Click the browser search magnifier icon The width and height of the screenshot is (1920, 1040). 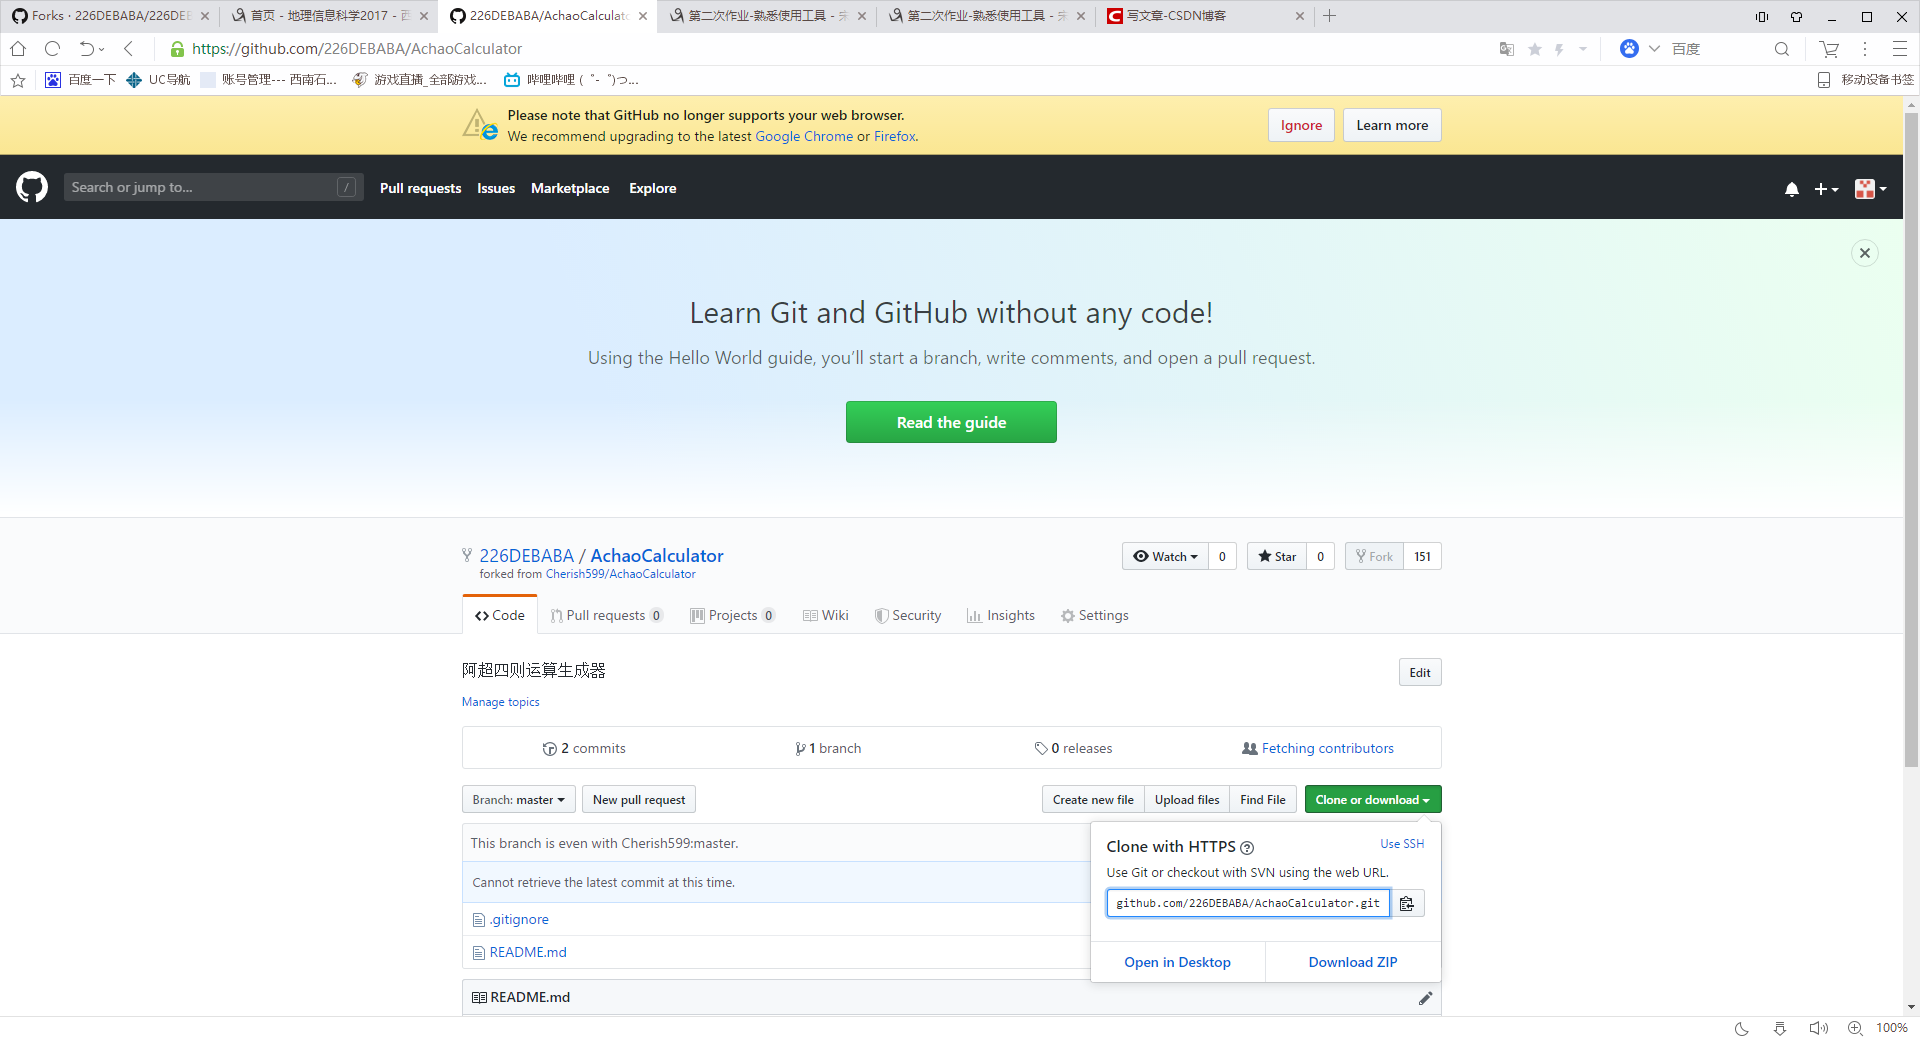click(1782, 49)
